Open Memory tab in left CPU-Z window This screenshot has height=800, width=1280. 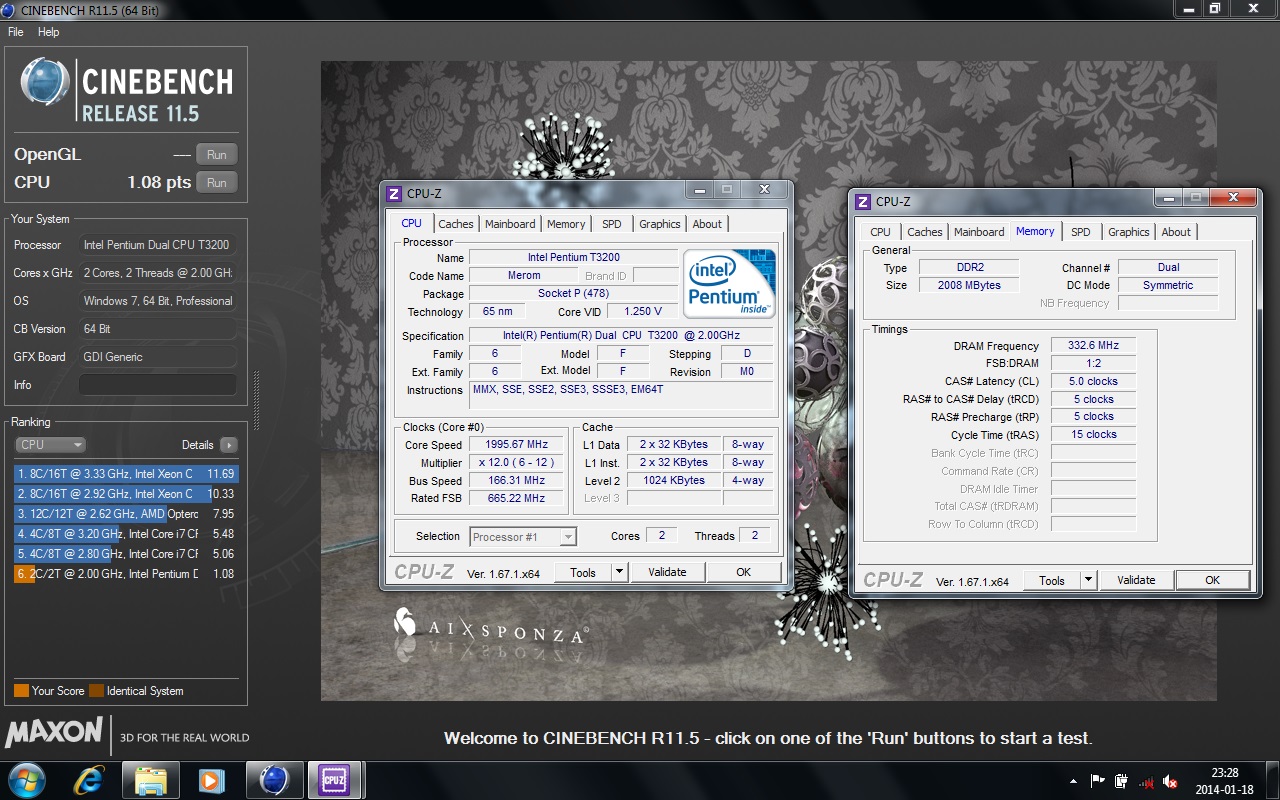tap(566, 224)
